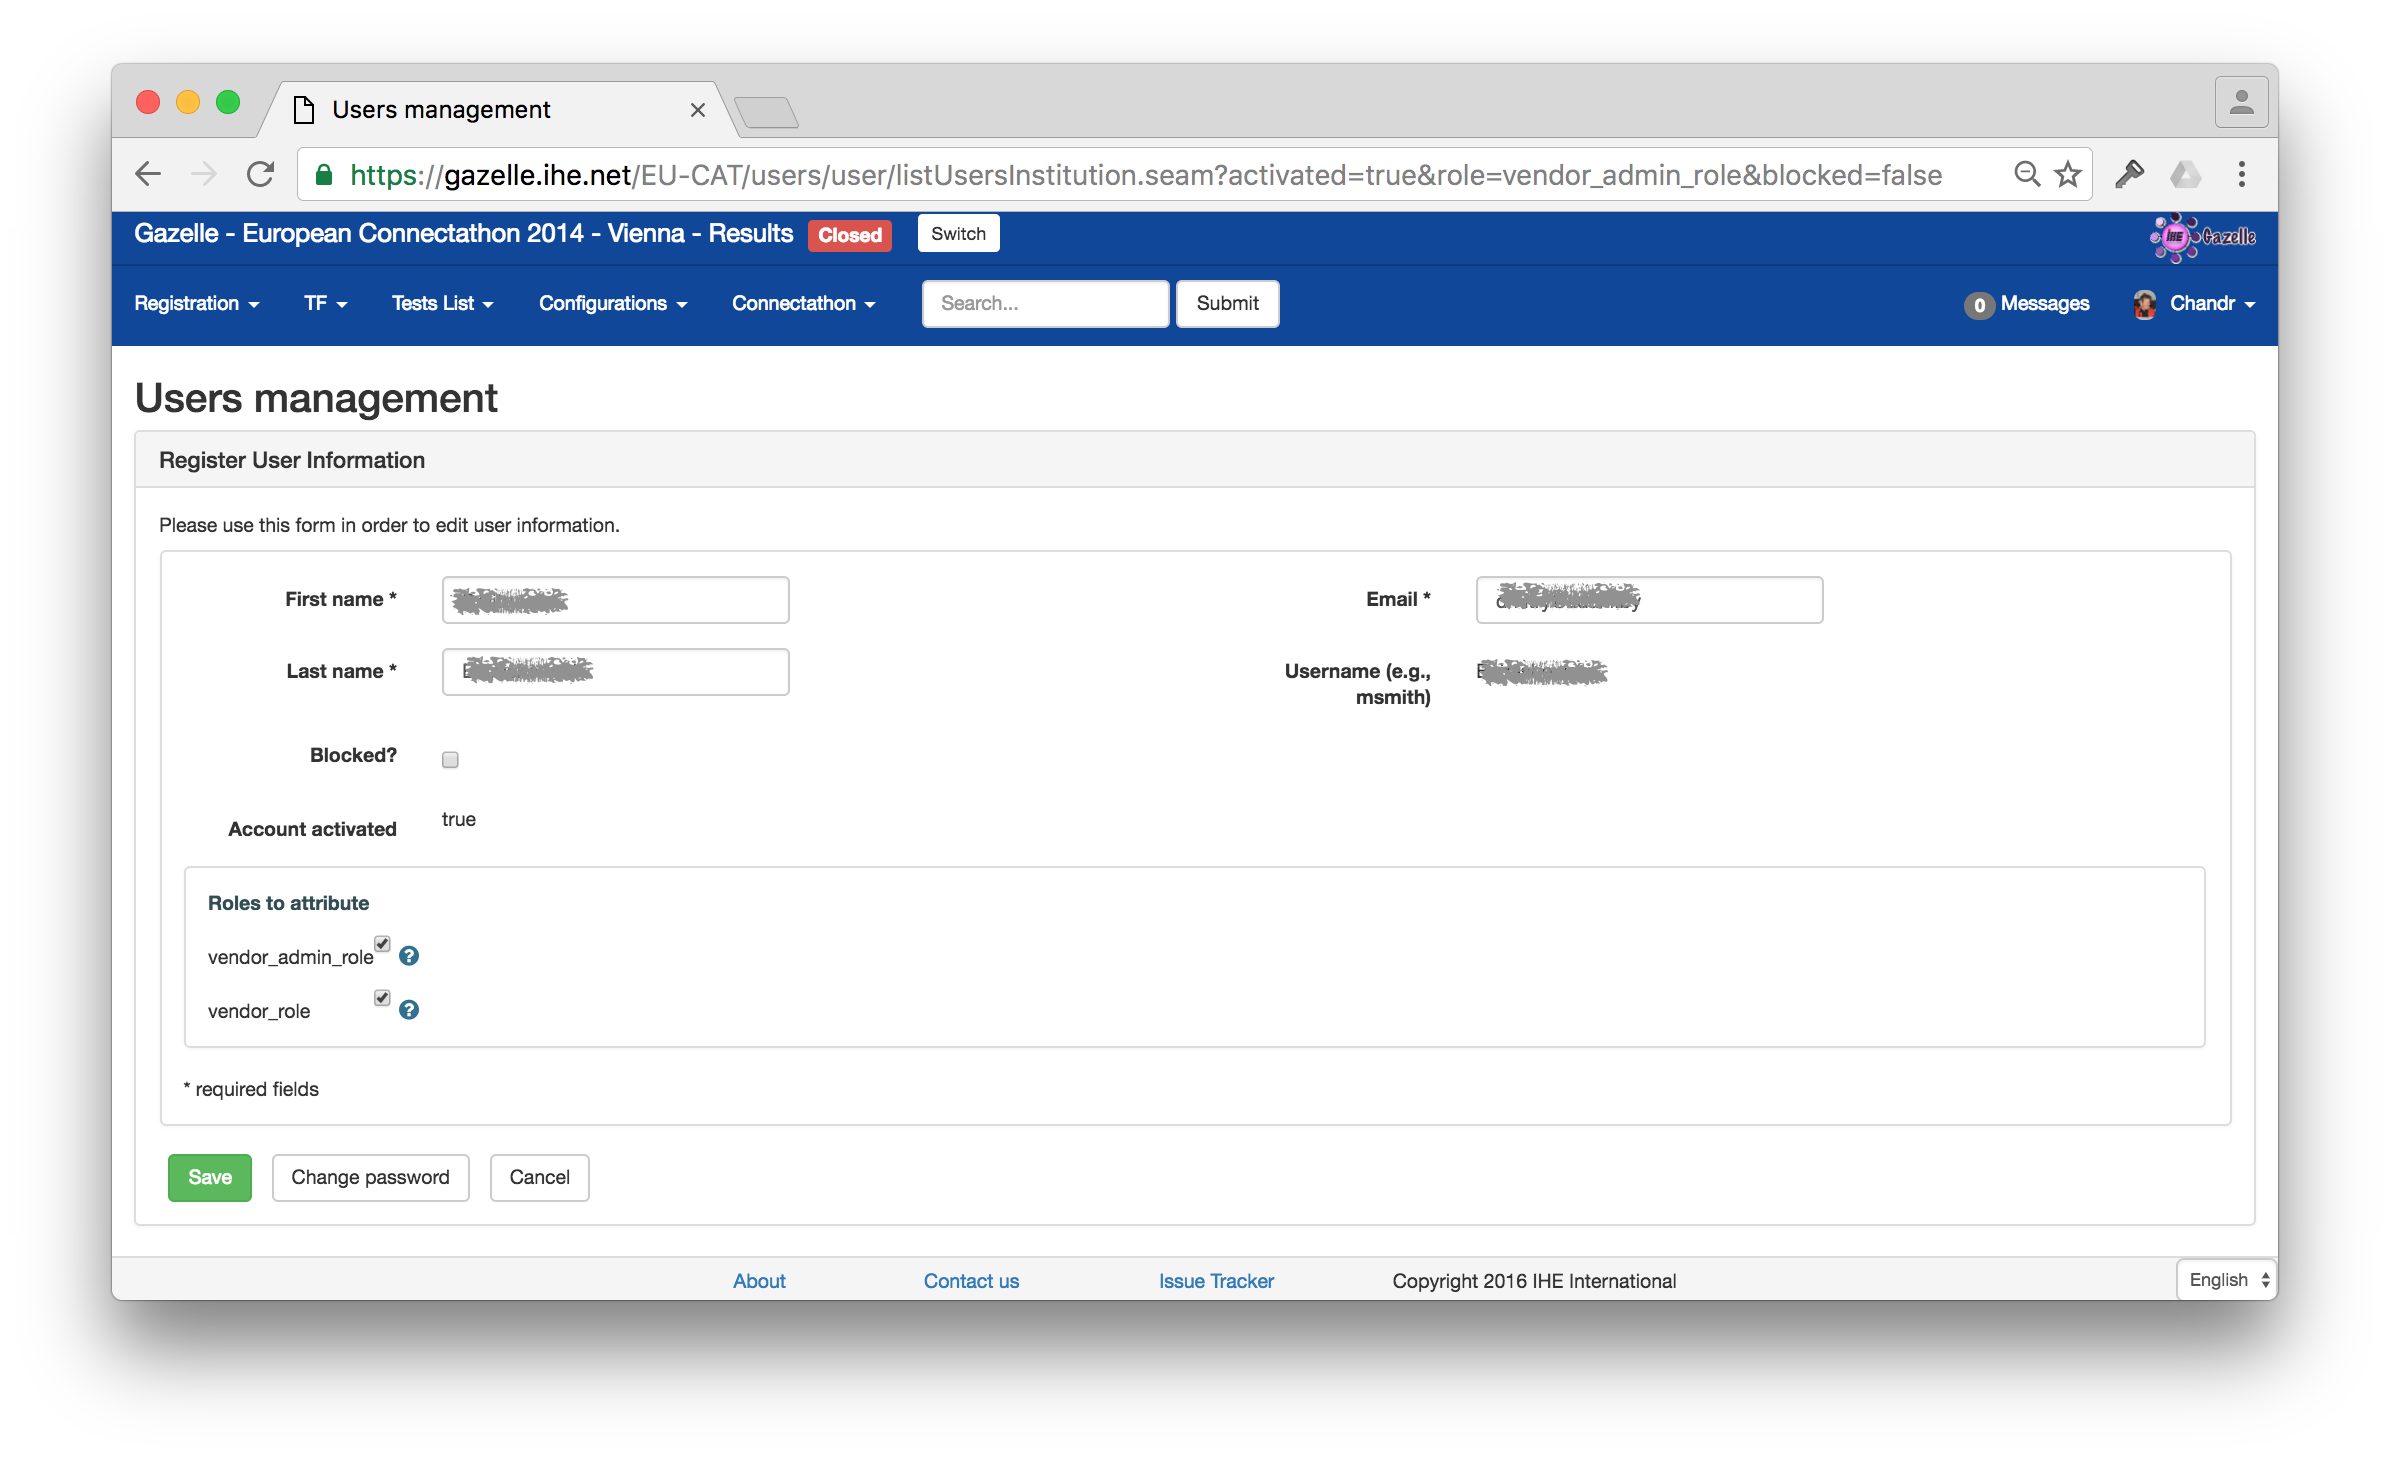Uncheck the vendor_admin_role checkbox
Screen dimensions: 2390x1460
(382, 943)
